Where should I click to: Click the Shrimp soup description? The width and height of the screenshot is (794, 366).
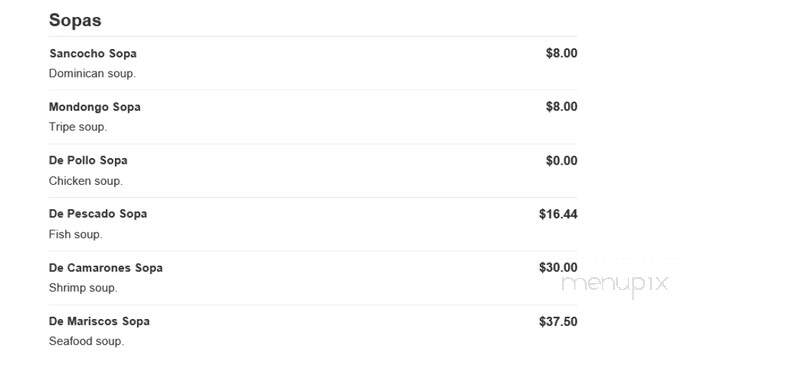83,288
